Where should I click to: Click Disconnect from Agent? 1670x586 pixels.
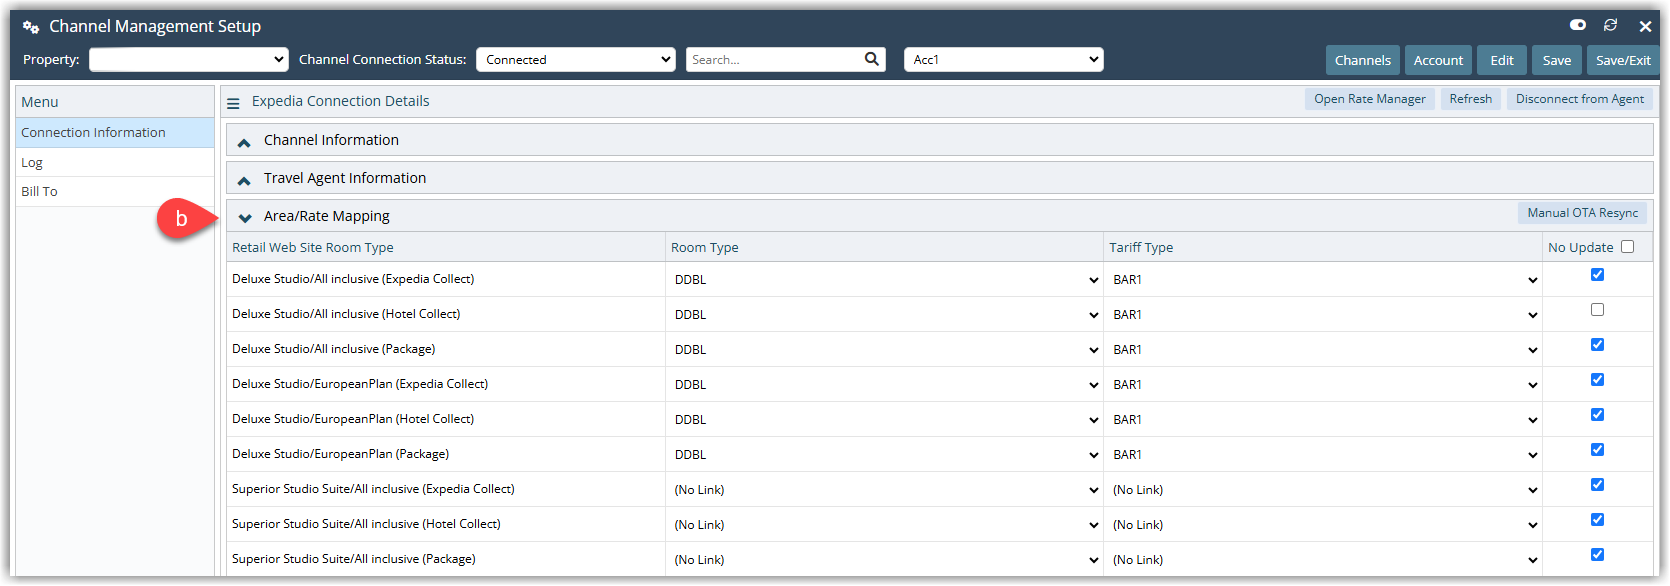[1580, 99]
